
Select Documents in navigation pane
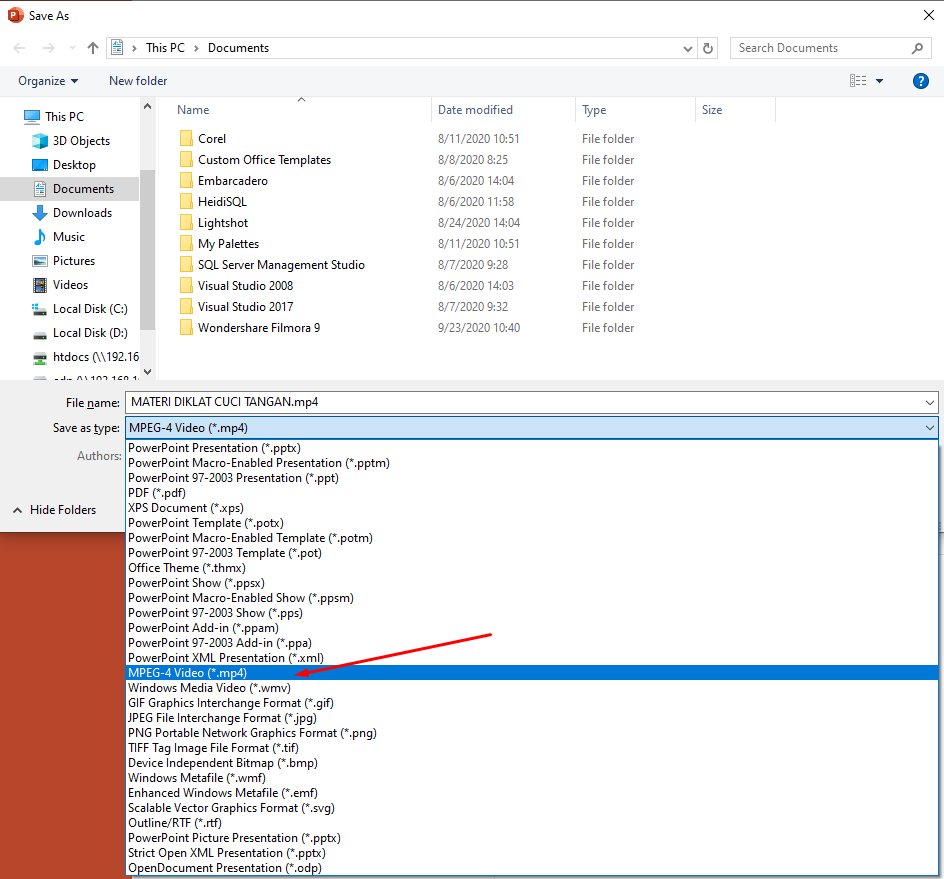coord(70,189)
